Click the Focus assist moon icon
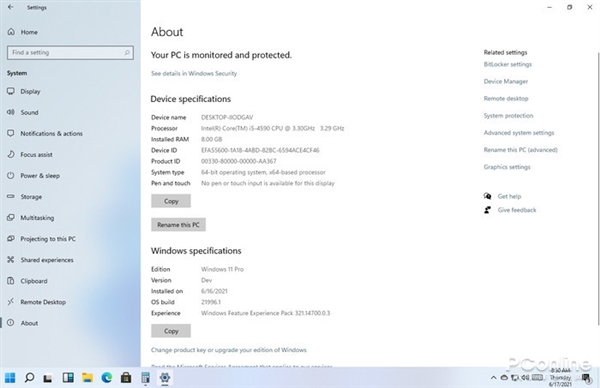This screenshot has width=600, height=388. point(11,154)
